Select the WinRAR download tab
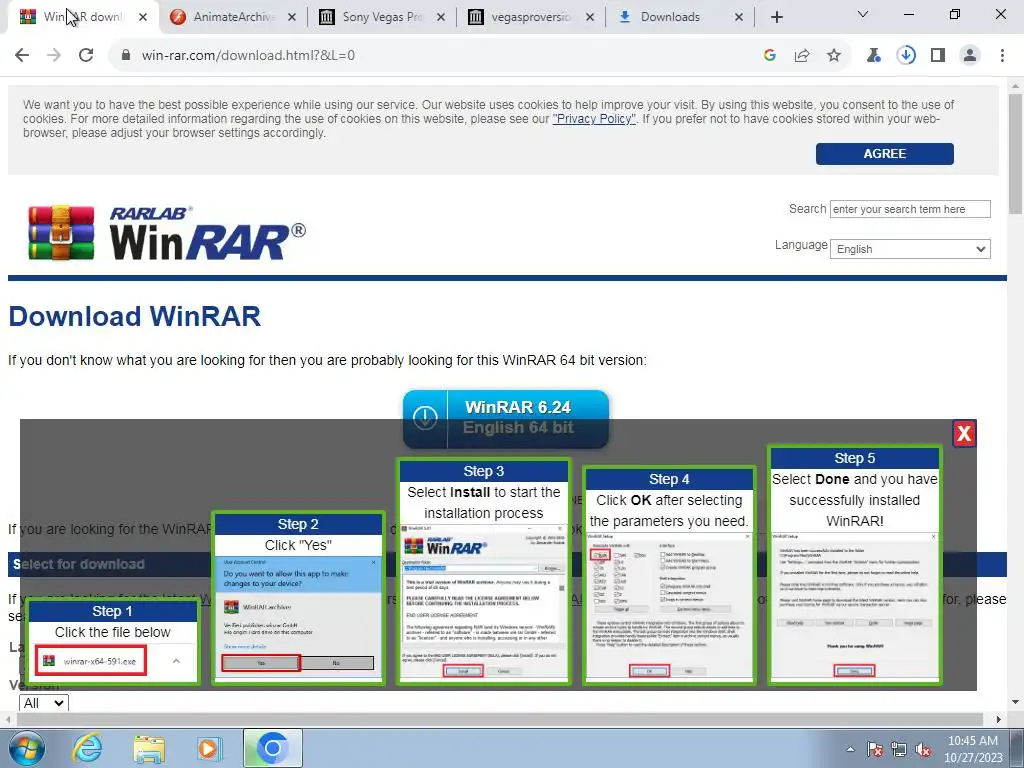This screenshot has height=768, width=1024. 82,17
